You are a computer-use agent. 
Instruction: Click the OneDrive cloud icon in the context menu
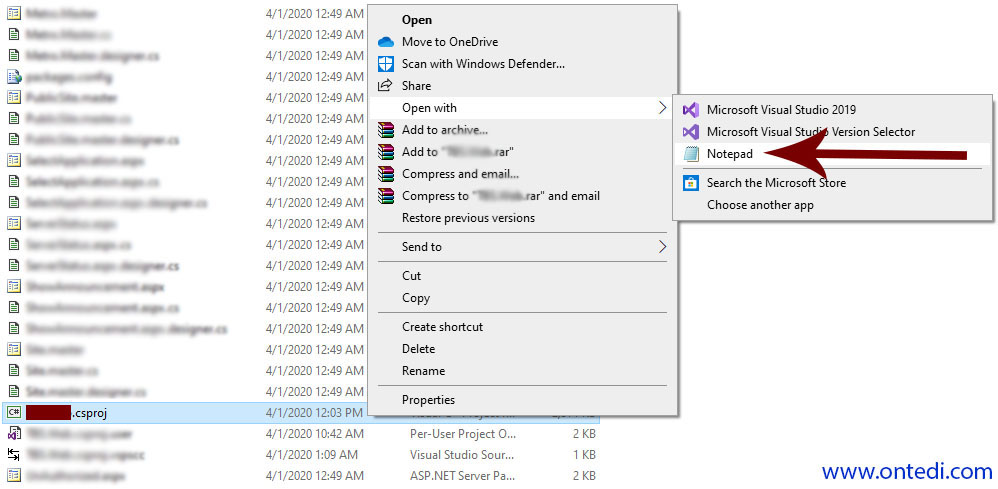pyautogui.click(x=386, y=42)
